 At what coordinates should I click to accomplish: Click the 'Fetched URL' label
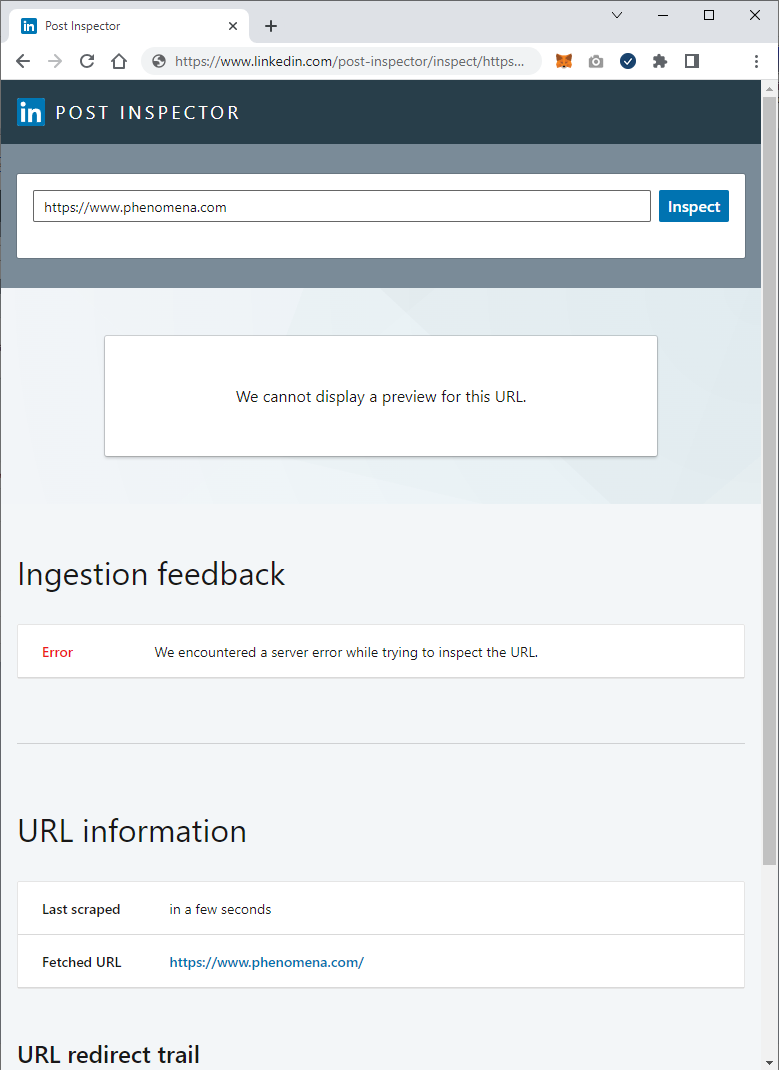pyautogui.click(x=82, y=962)
